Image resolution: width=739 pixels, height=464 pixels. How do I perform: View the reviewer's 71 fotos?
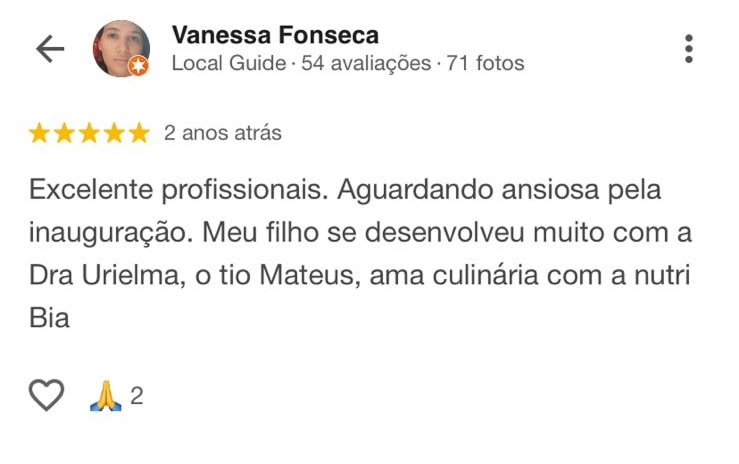pyautogui.click(x=484, y=63)
